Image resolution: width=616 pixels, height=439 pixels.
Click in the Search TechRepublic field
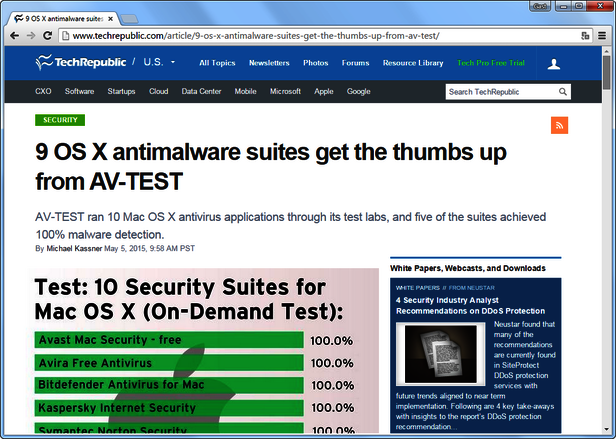coord(500,92)
